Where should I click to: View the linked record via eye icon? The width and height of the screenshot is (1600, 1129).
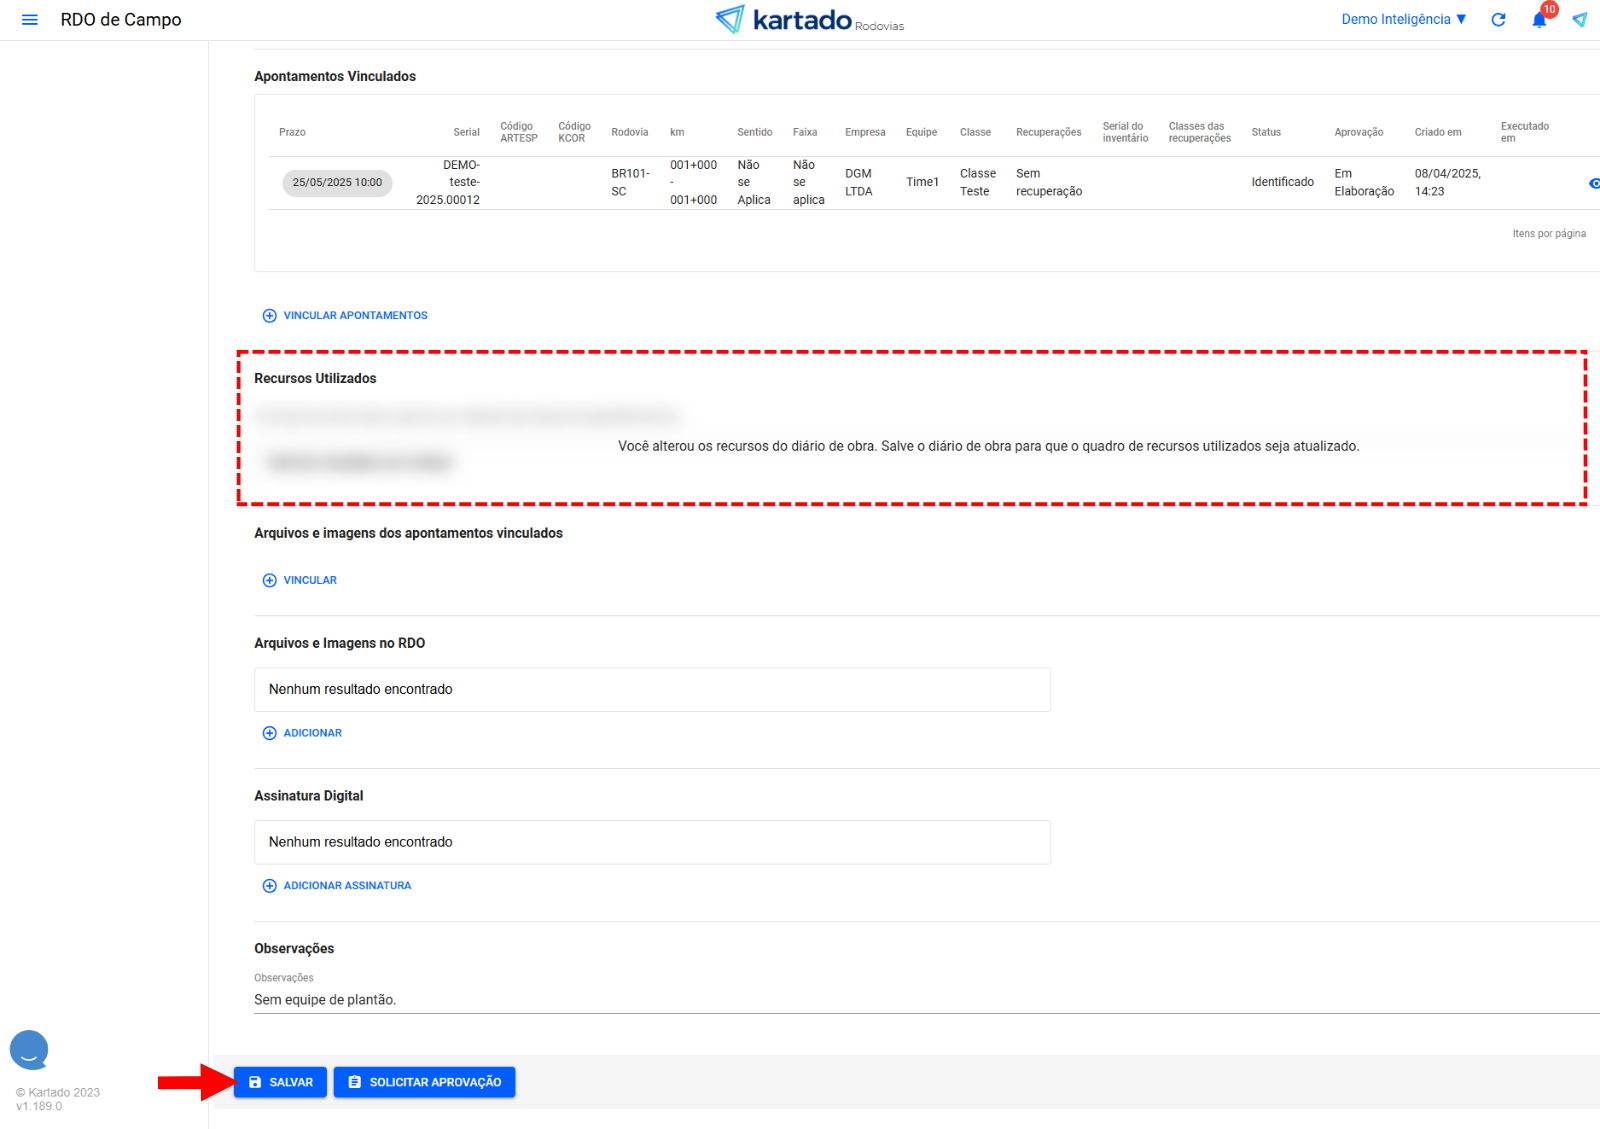click(1593, 183)
